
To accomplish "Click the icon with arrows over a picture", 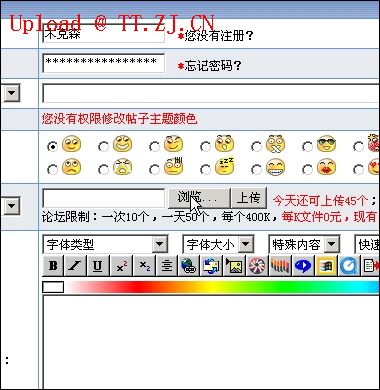I will click(212, 266).
